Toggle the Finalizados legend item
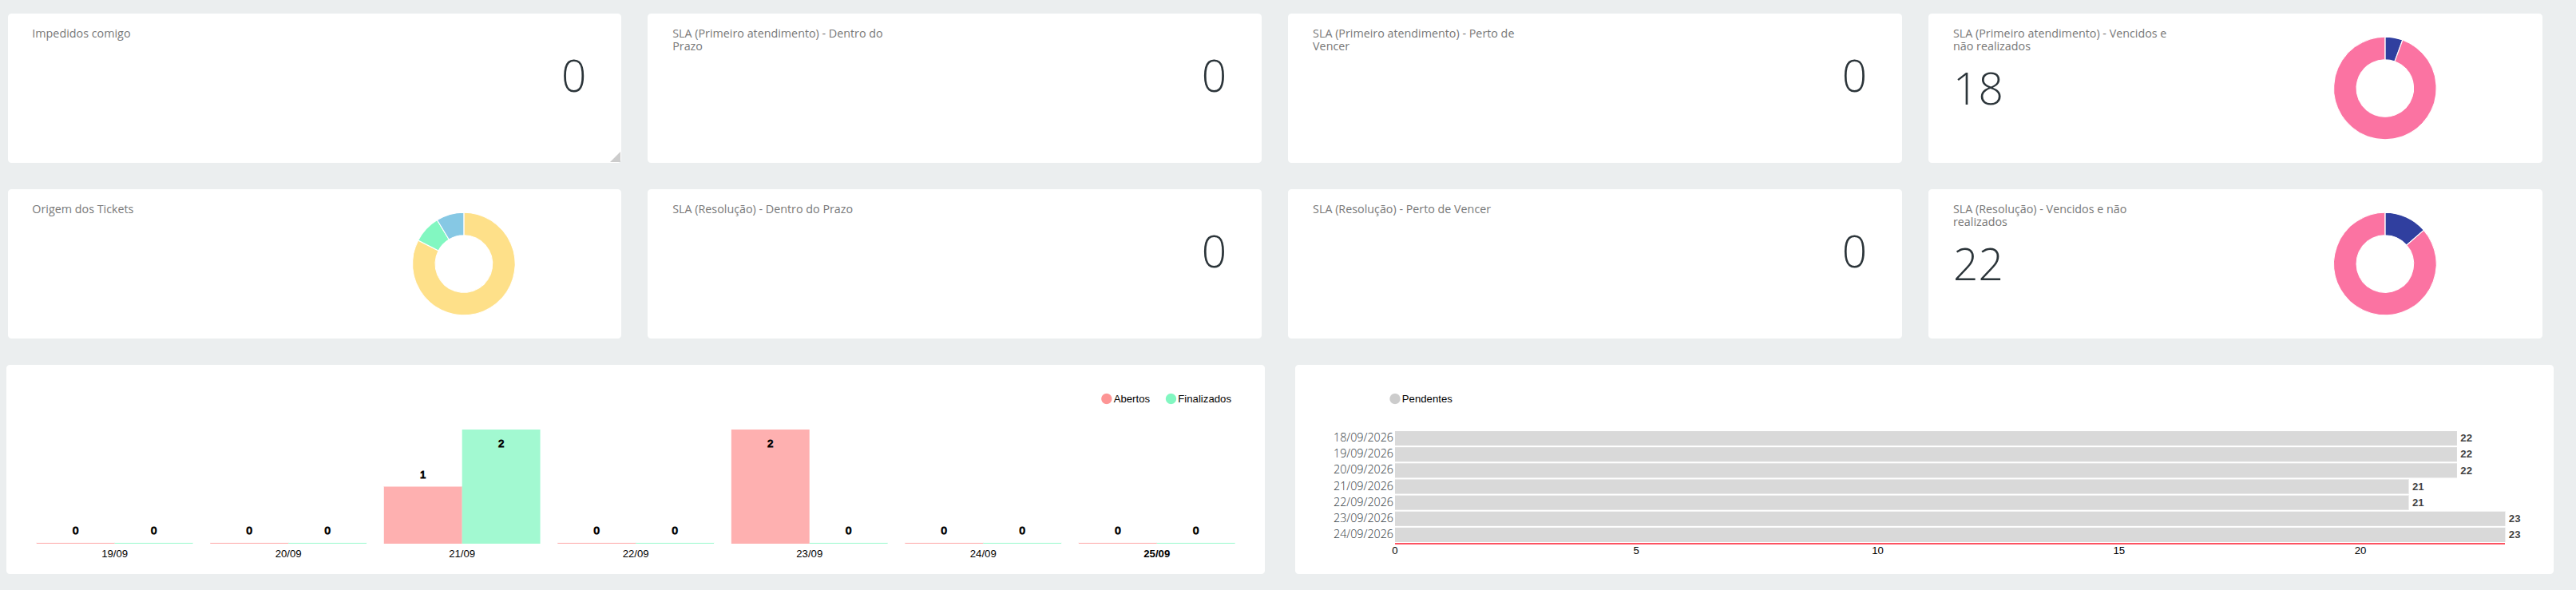2576x590 pixels. [x=1198, y=399]
